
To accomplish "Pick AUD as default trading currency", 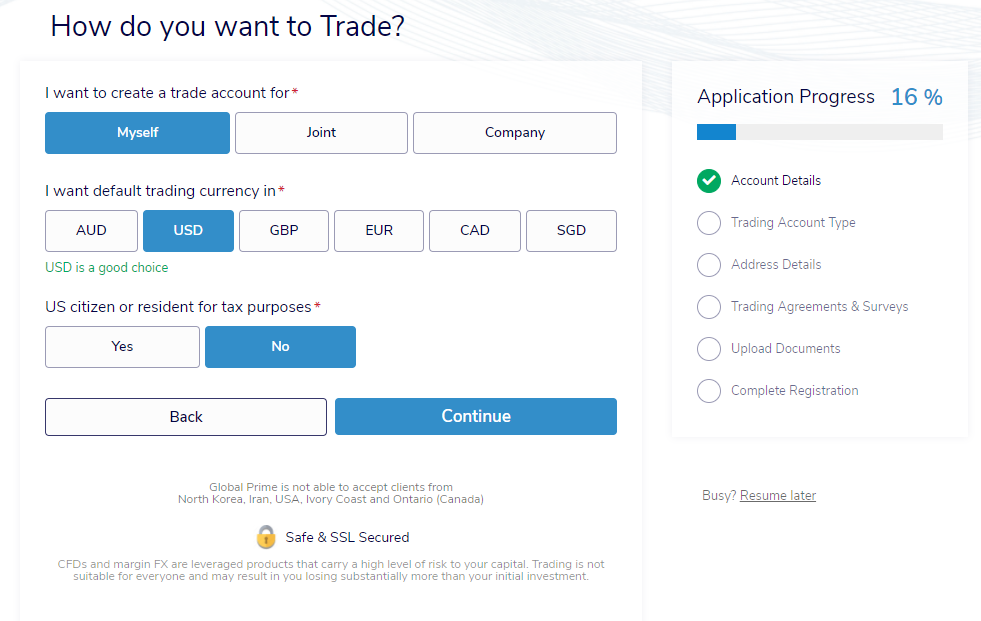I will (91, 231).
